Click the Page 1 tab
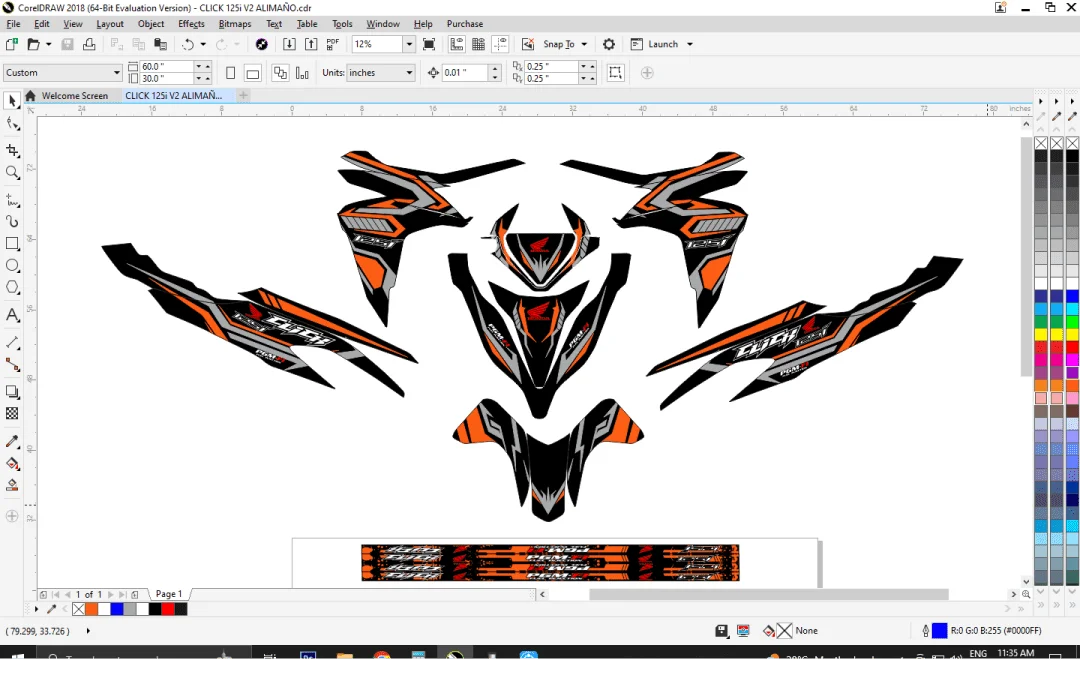Image resolution: width=1080 pixels, height=675 pixels. click(169, 594)
